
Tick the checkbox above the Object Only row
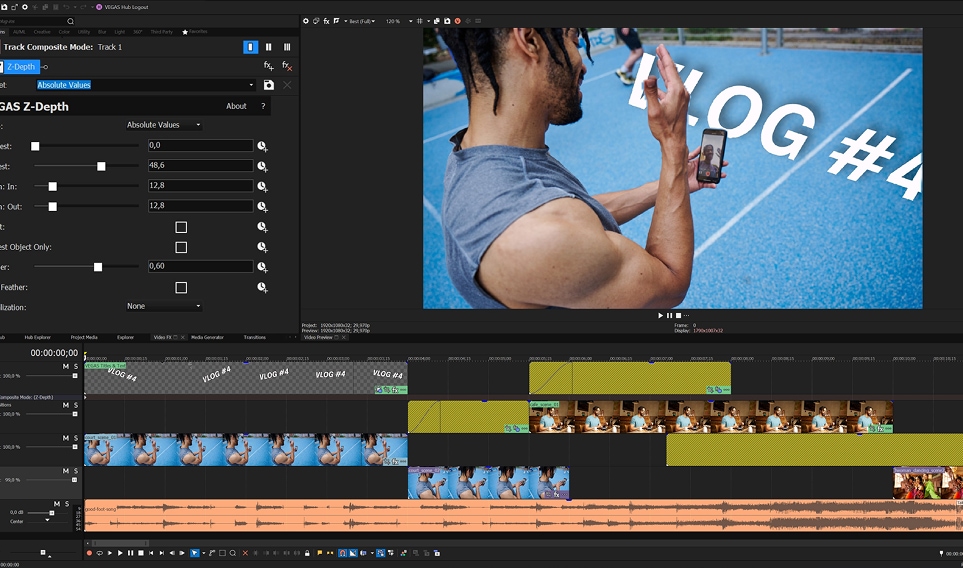coord(181,227)
